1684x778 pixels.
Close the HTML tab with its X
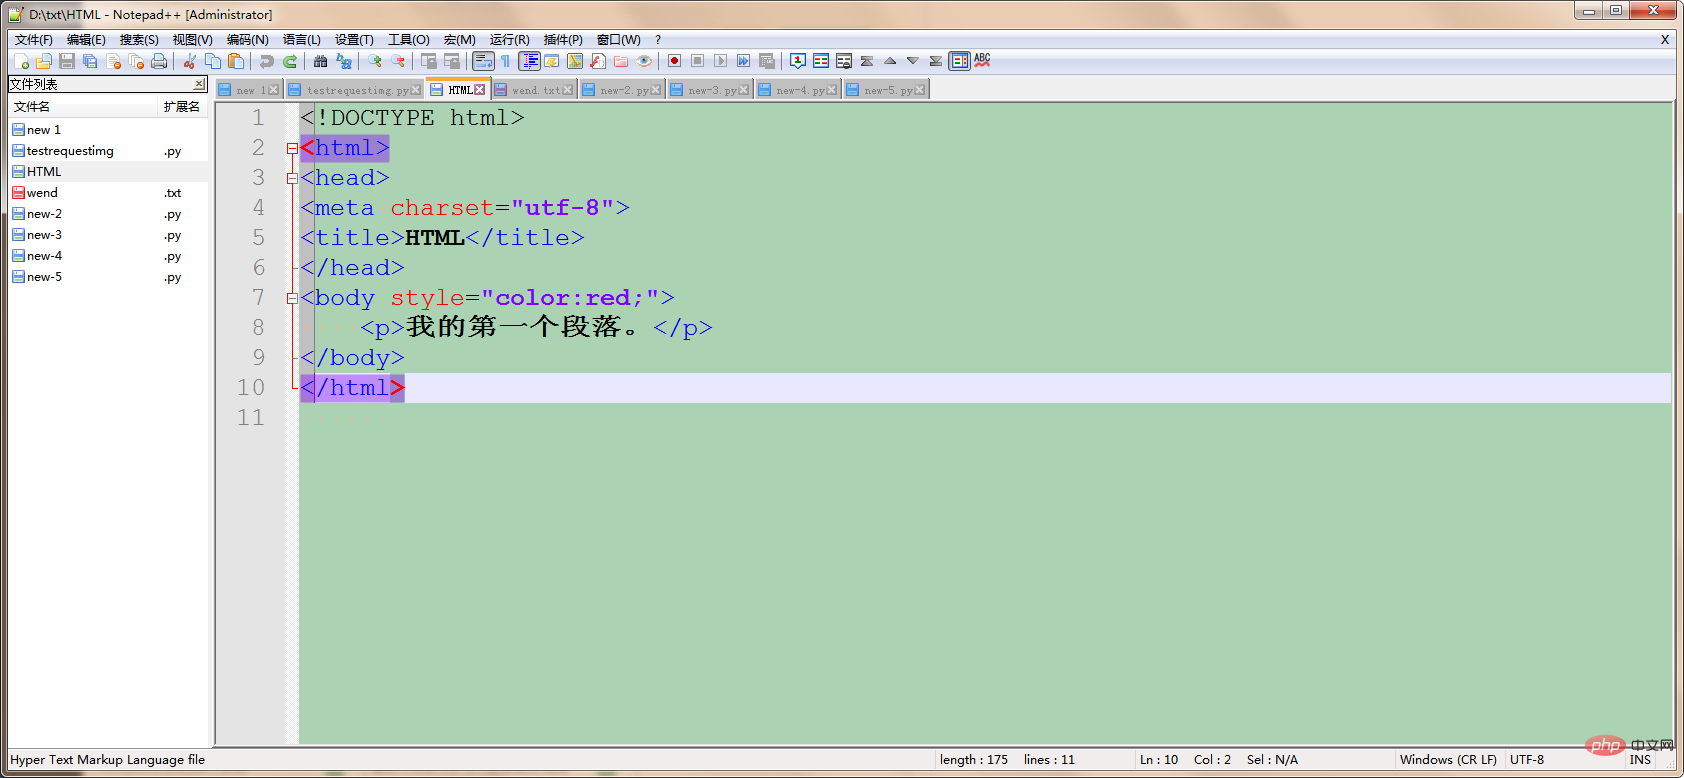480,90
